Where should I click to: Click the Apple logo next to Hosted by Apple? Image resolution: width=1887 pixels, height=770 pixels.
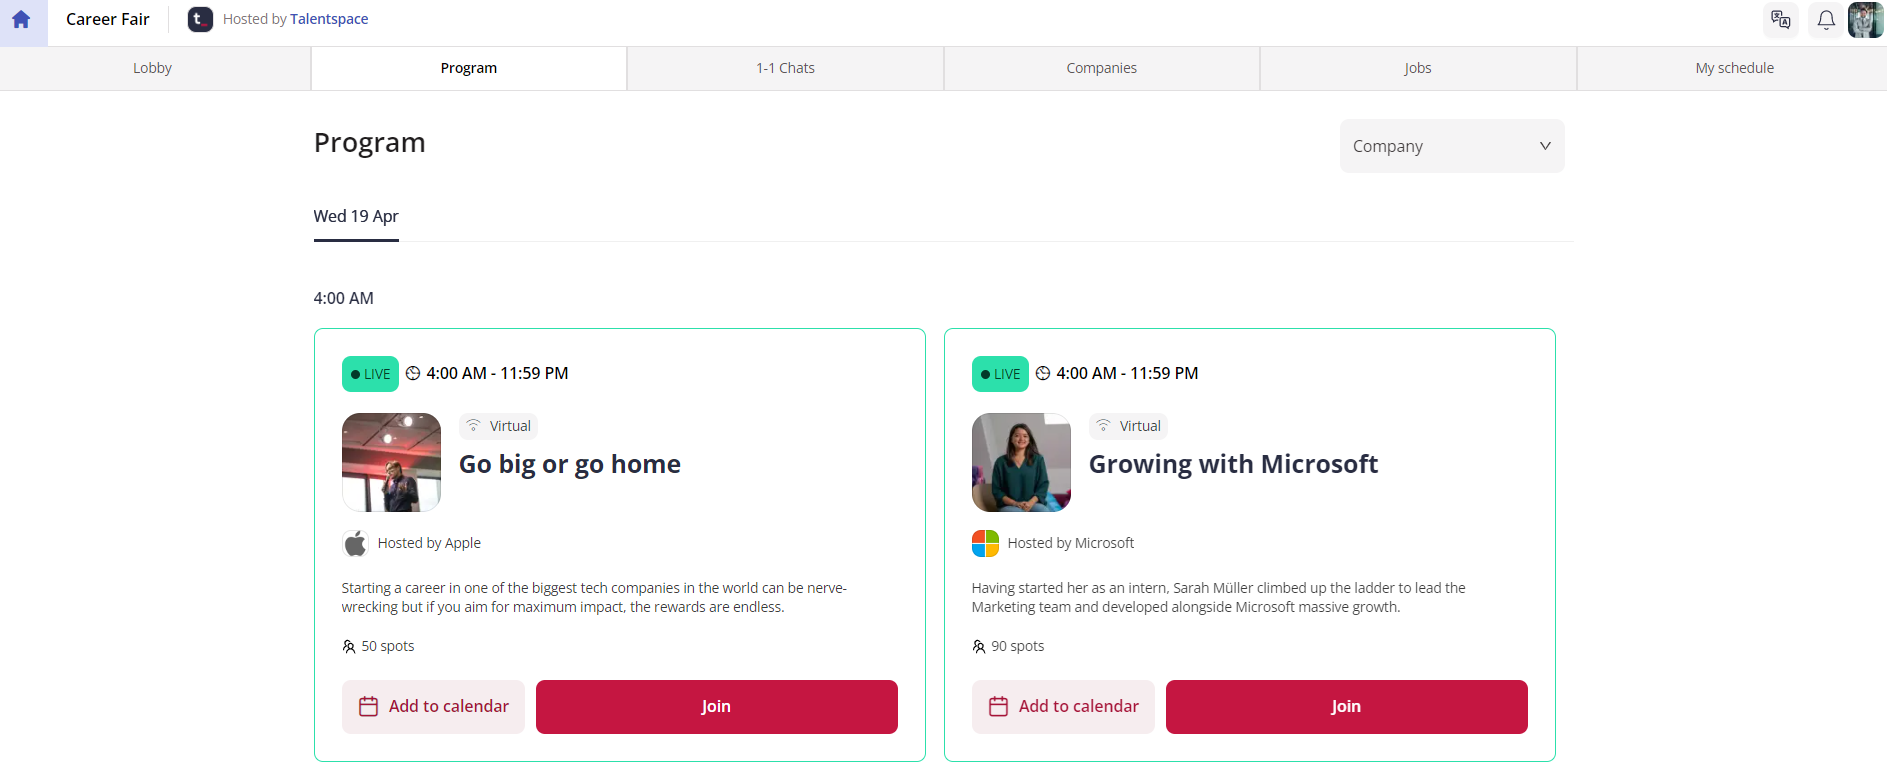355,543
